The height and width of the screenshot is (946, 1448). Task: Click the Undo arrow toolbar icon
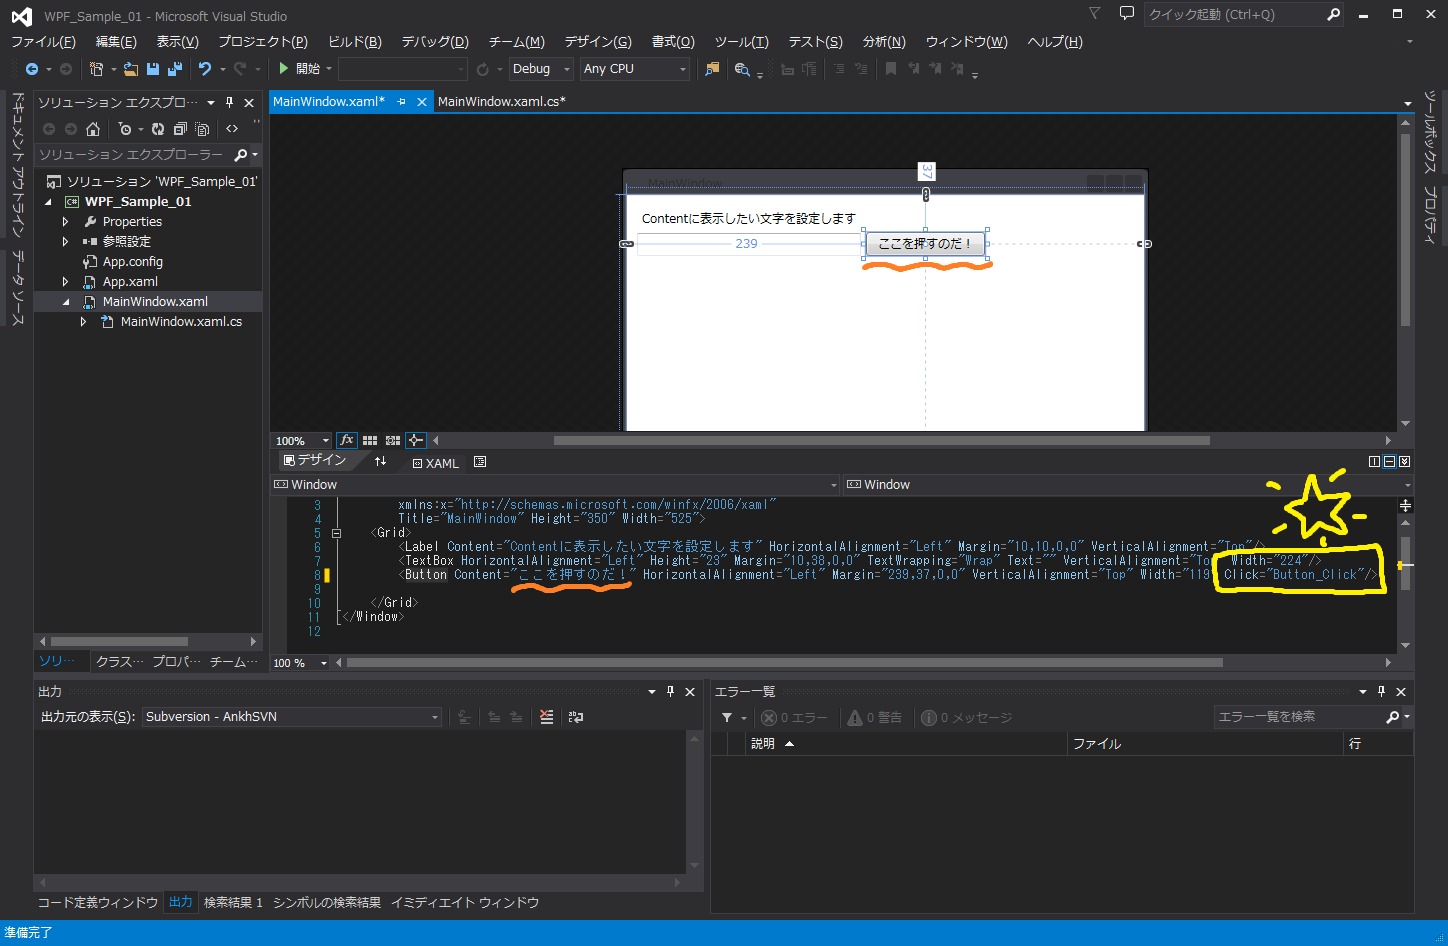click(205, 69)
